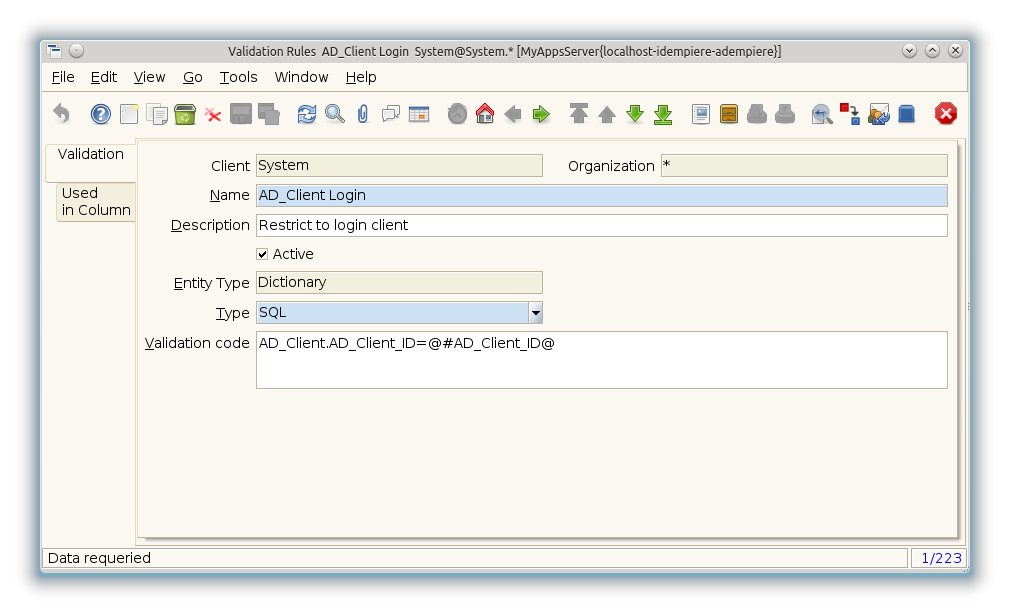Click the Requery refresh icon

coord(307,114)
